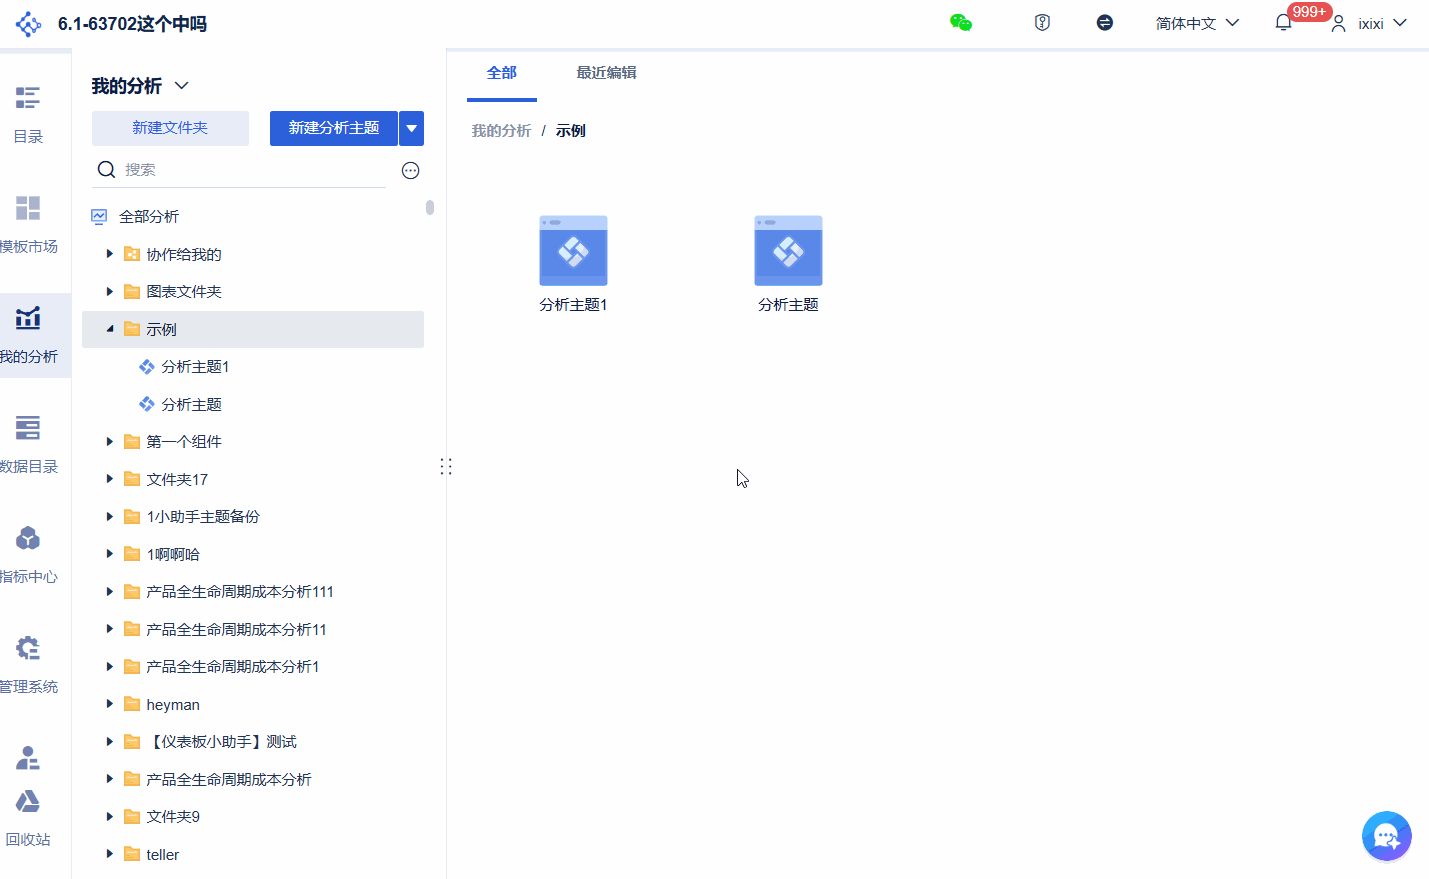Click the panel divider drag handle
The height and width of the screenshot is (879, 1429).
446,466
